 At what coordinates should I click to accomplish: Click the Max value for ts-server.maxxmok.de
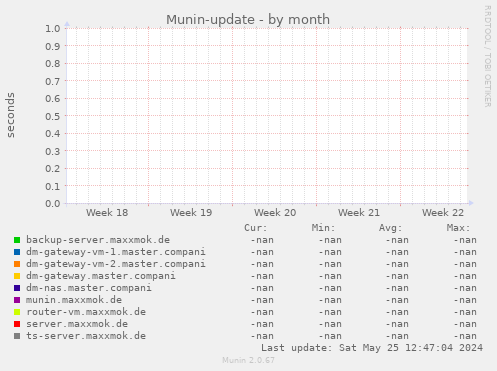(x=465, y=336)
